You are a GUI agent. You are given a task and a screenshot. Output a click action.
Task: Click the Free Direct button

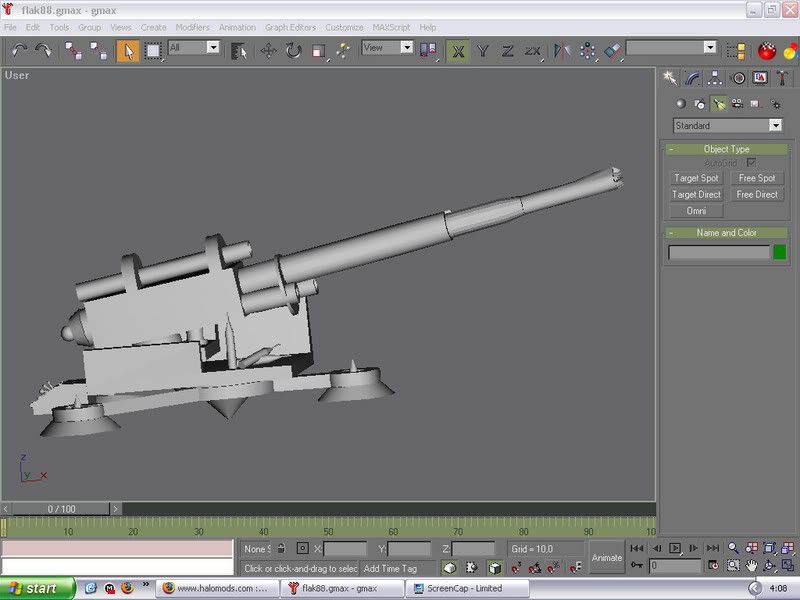tap(757, 194)
